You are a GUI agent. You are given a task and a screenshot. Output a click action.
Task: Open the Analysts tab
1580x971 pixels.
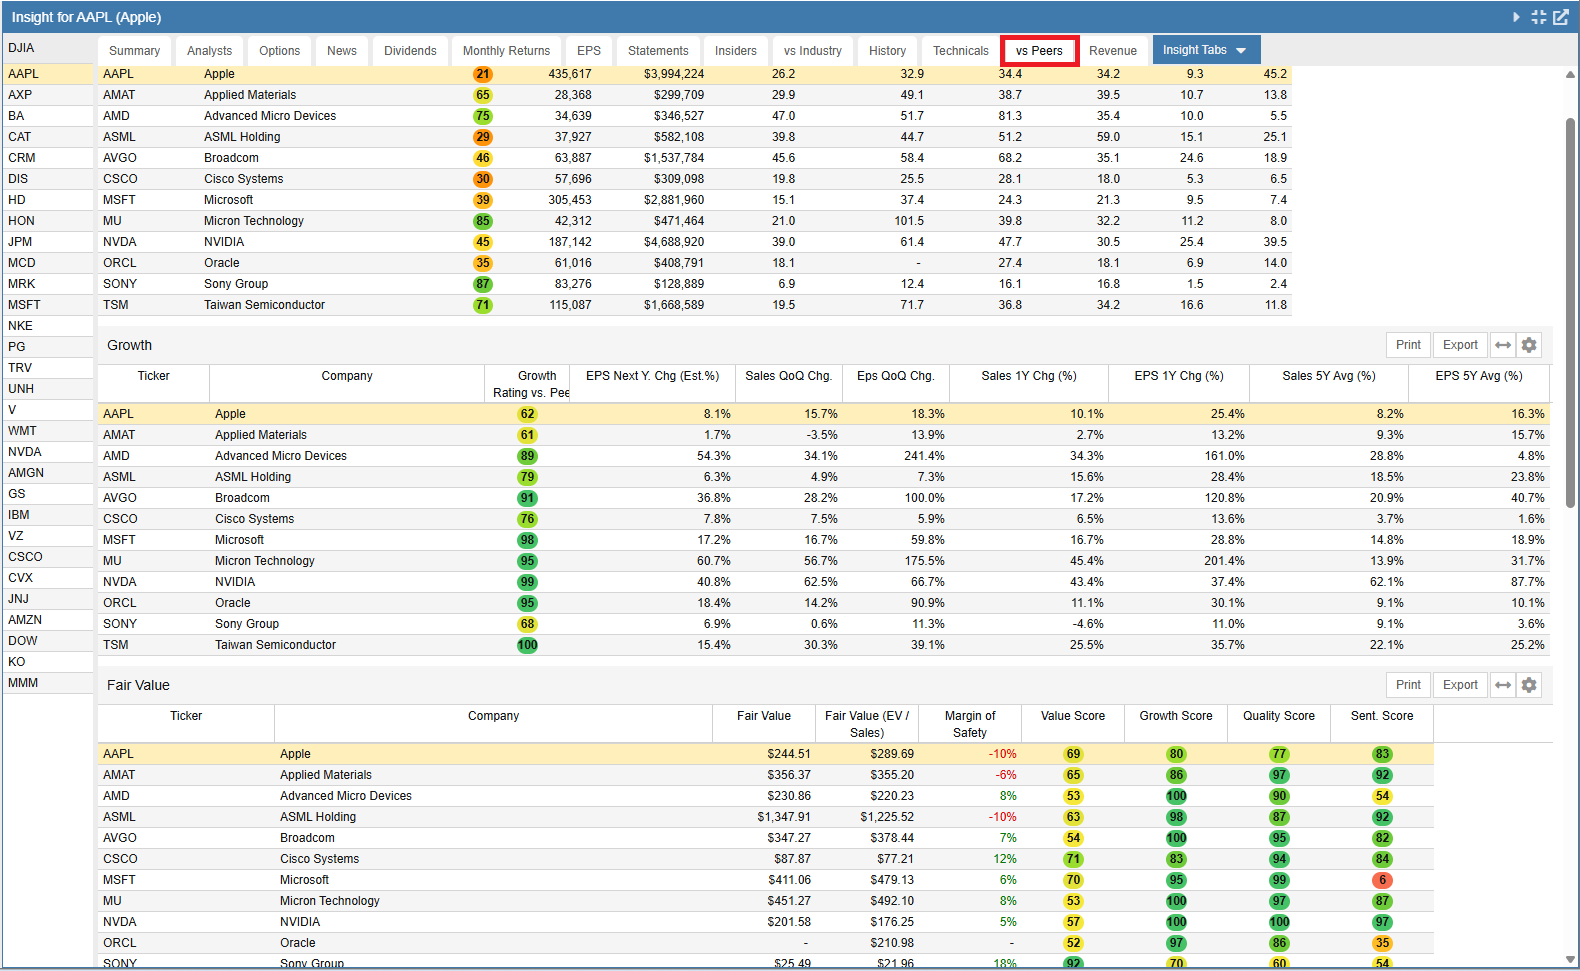pyautogui.click(x=209, y=51)
